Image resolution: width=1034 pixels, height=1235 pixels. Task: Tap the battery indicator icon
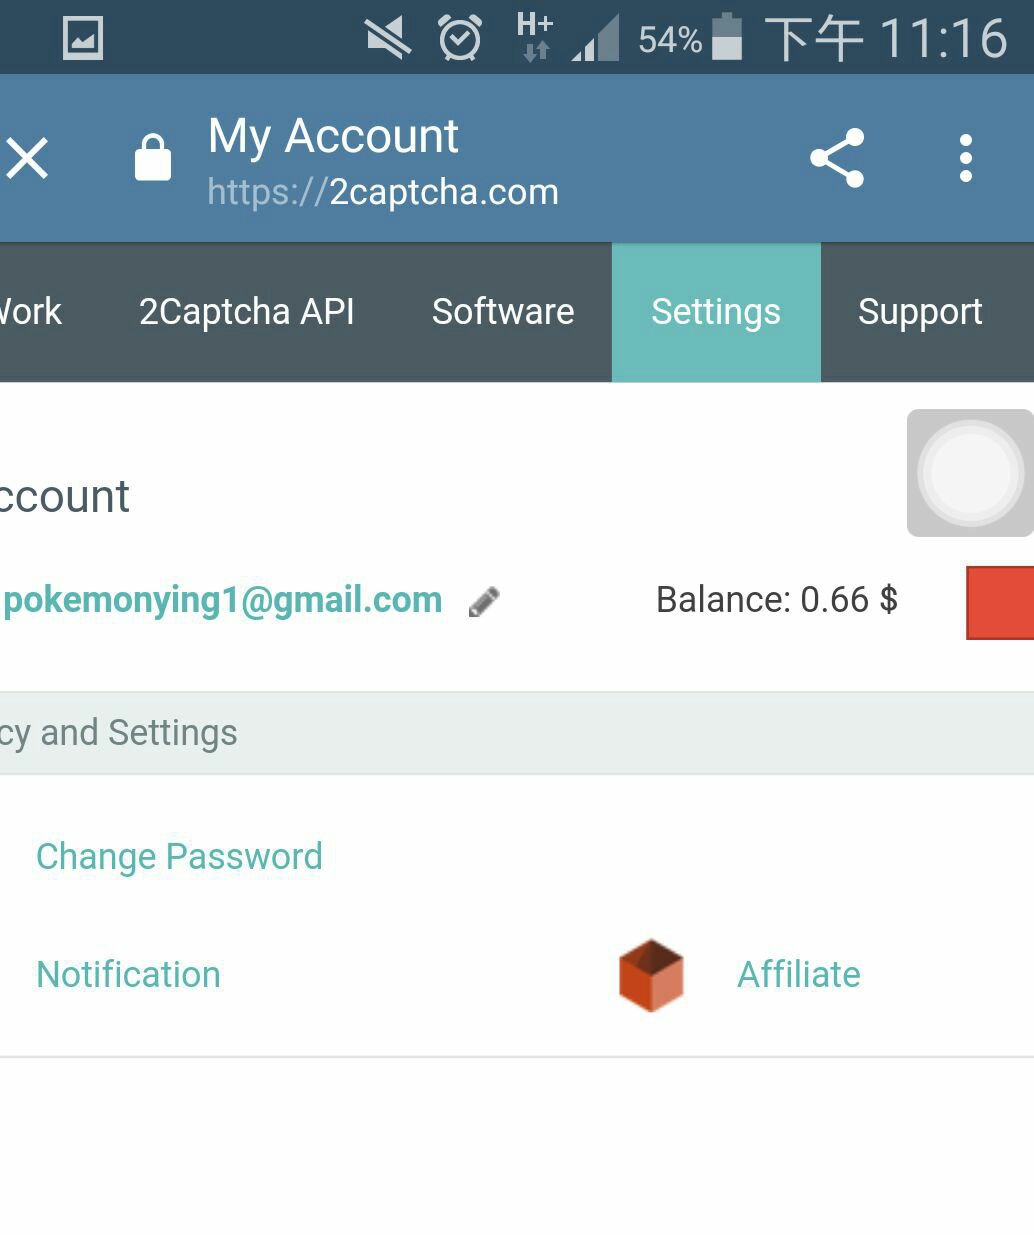pyautogui.click(x=727, y=37)
